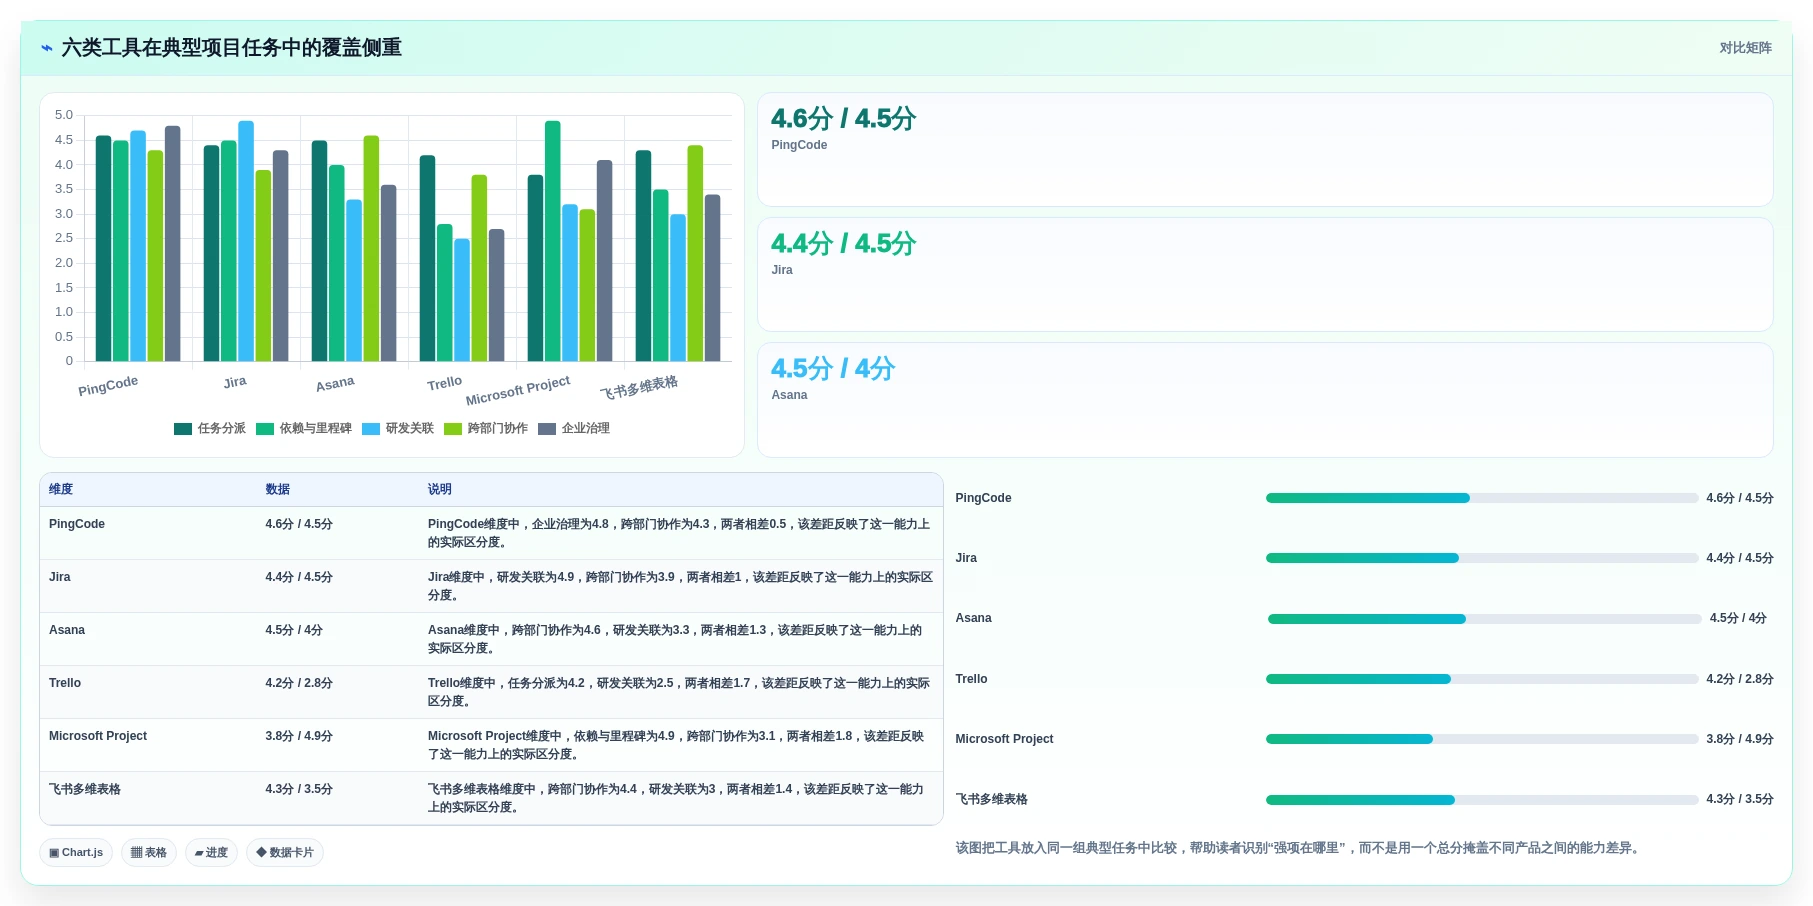Screen dimensions: 1813x906
Task: Select the Asana 4.5分 / 4分 card
Action: click(x=1265, y=400)
